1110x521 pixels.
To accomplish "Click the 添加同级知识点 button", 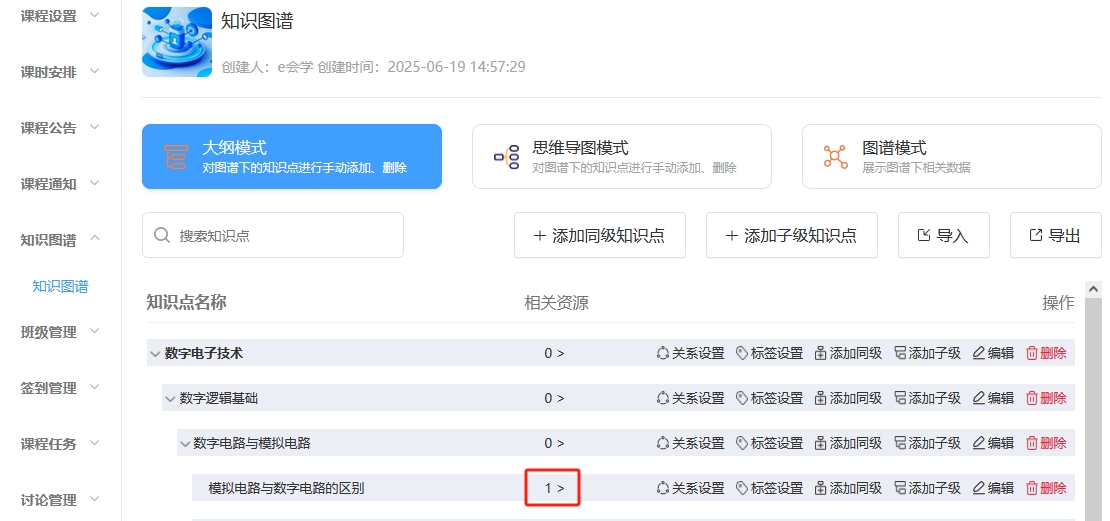I will [x=598, y=236].
